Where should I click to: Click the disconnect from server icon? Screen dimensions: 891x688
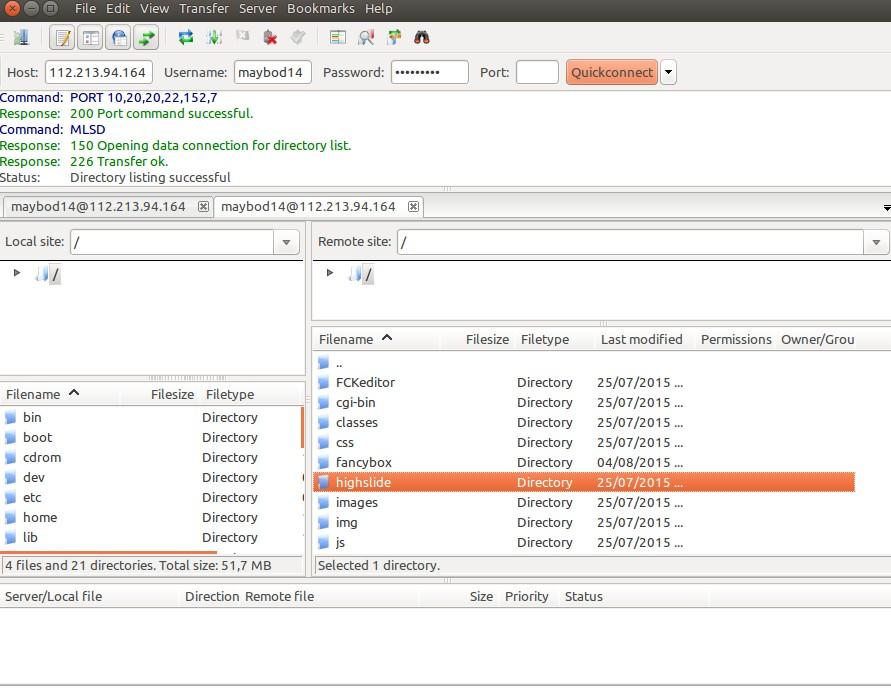click(270, 37)
